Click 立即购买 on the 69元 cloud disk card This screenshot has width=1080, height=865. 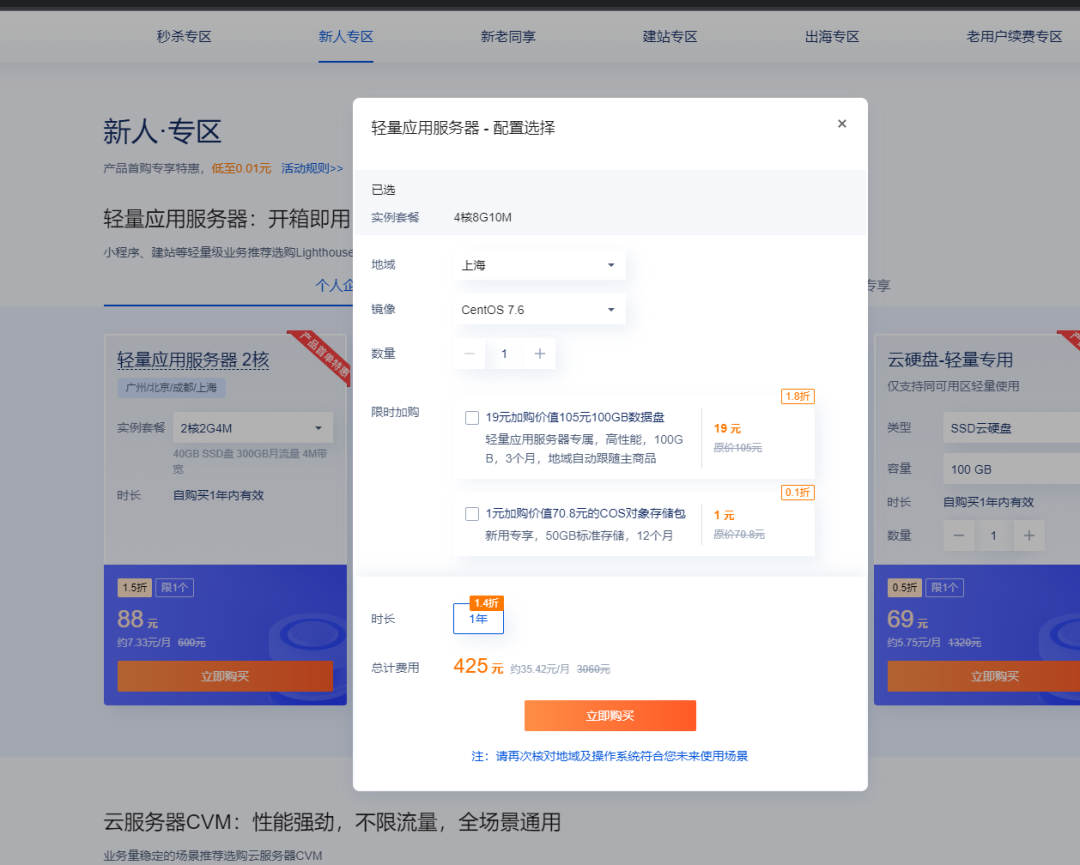[x=984, y=676]
